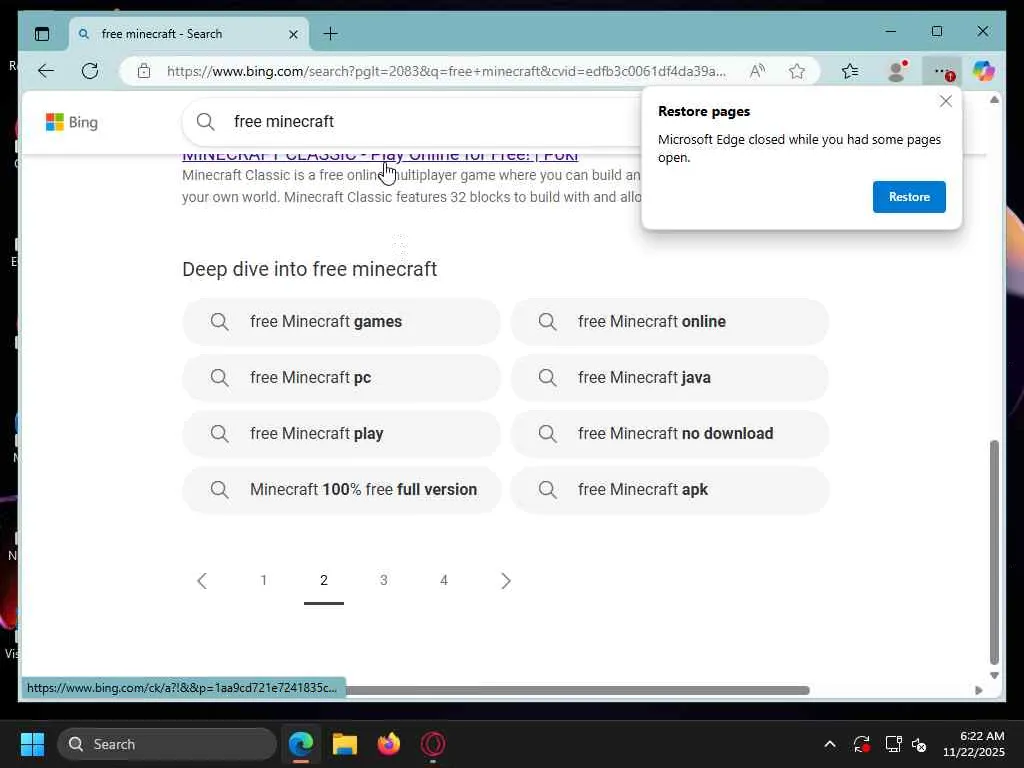Screen dimensions: 1024x768
Task: Click the horizontal scrollbar thumb
Action: coord(577,690)
